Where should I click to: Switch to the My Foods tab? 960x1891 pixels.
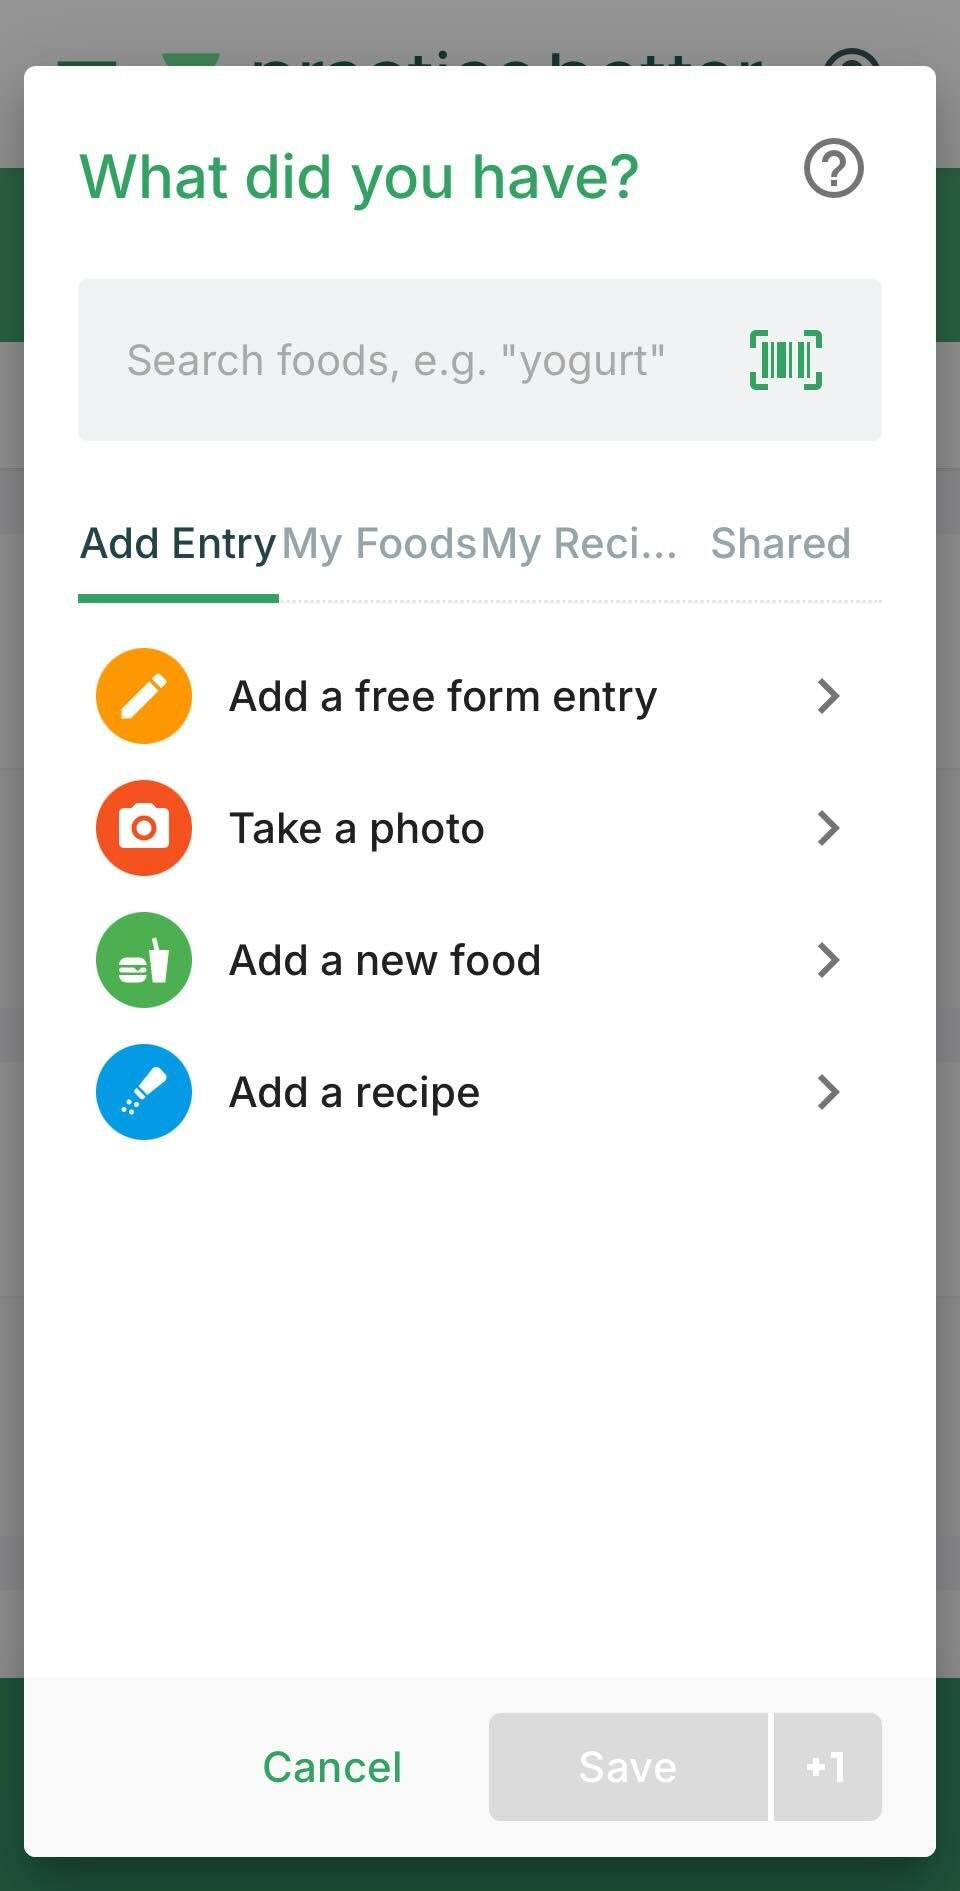pyautogui.click(x=379, y=544)
